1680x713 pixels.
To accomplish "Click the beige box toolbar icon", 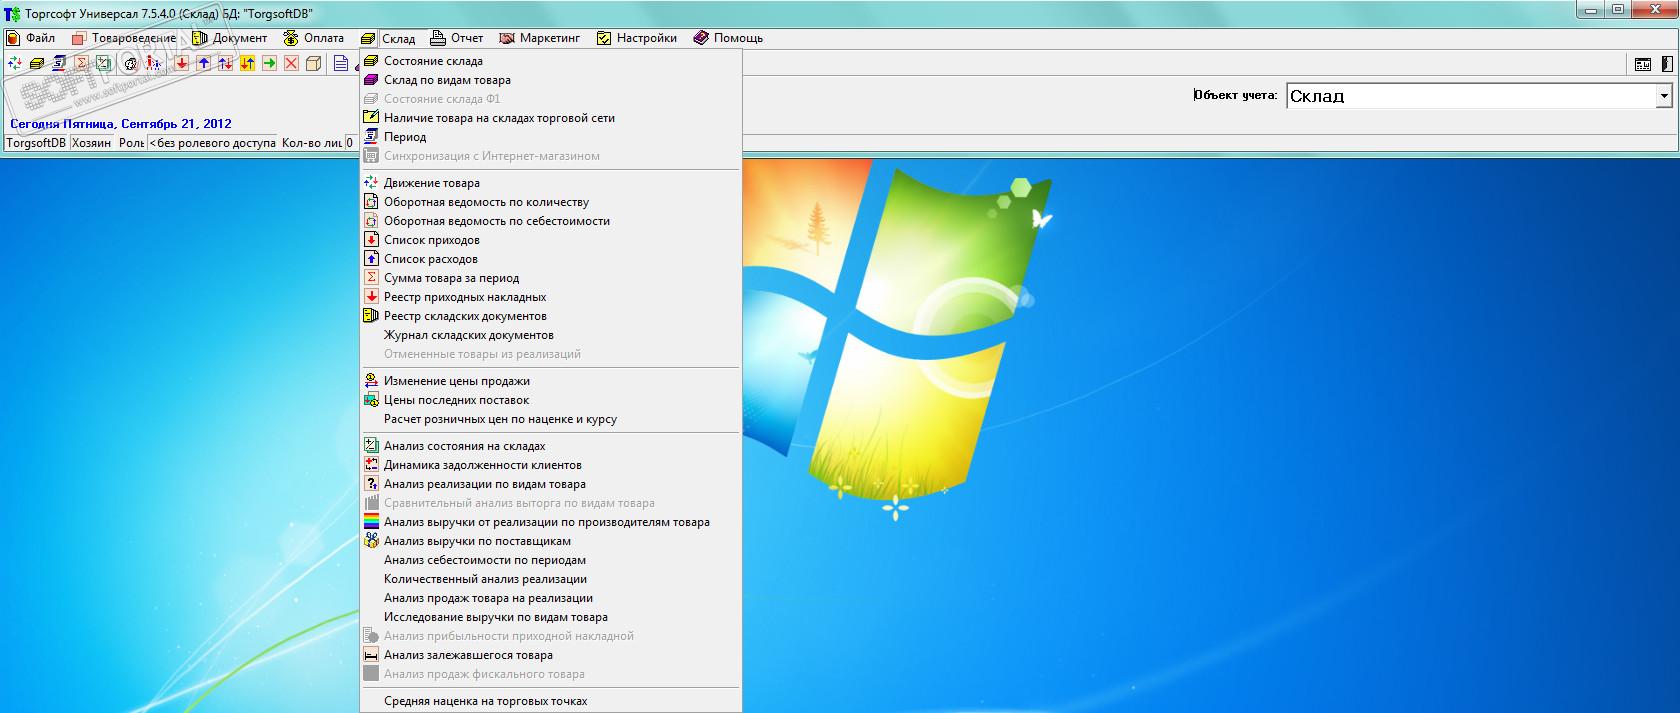I will tap(313, 63).
